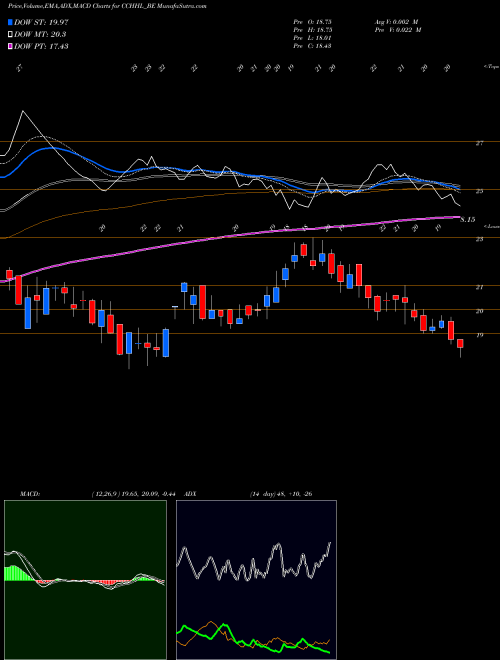The width and height of the screenshot is (500, 660).
Task: Click the 'Pre H: 18.75' value
Action: pyautogui.click(x=312, y=30)
